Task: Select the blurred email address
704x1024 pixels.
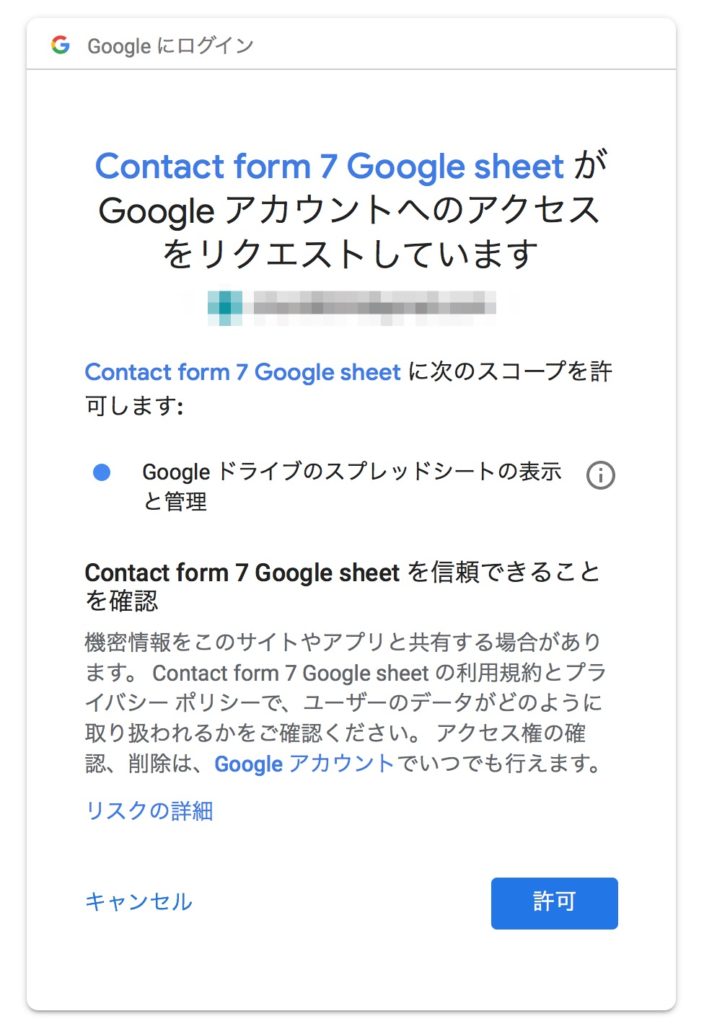Action: (374, 303)
